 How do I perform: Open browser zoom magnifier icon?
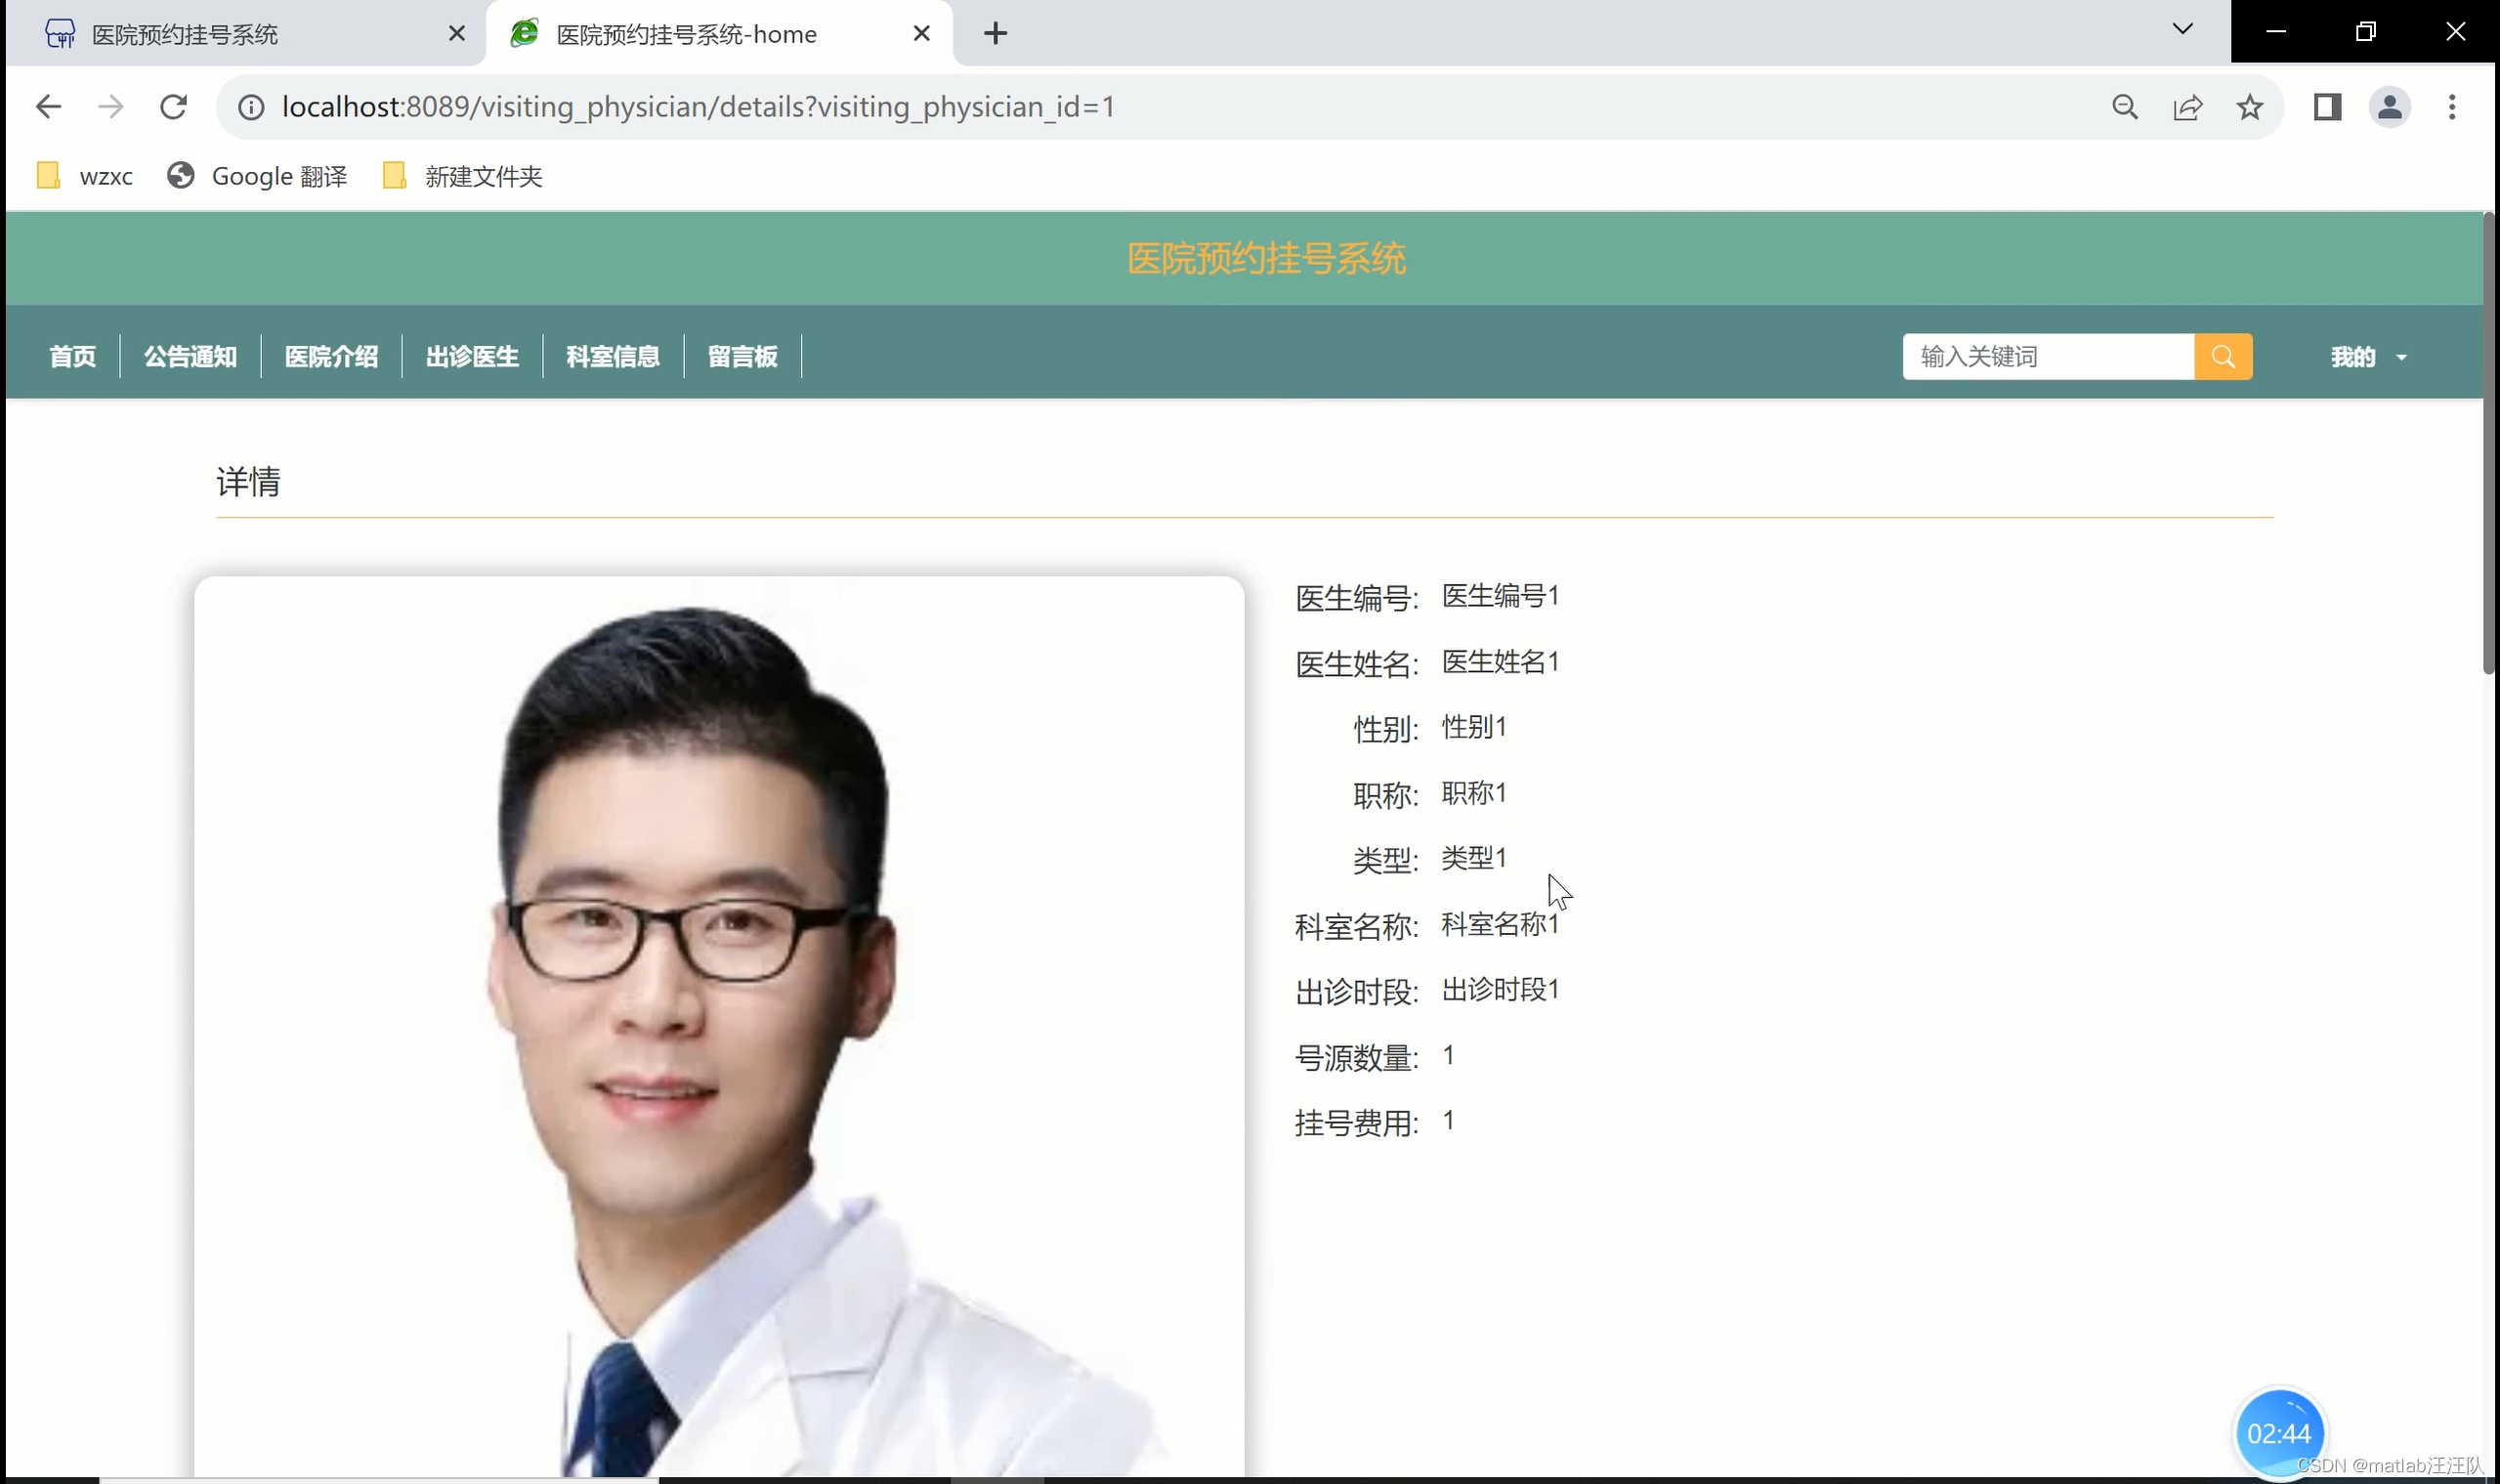(x=2125, y=107)
